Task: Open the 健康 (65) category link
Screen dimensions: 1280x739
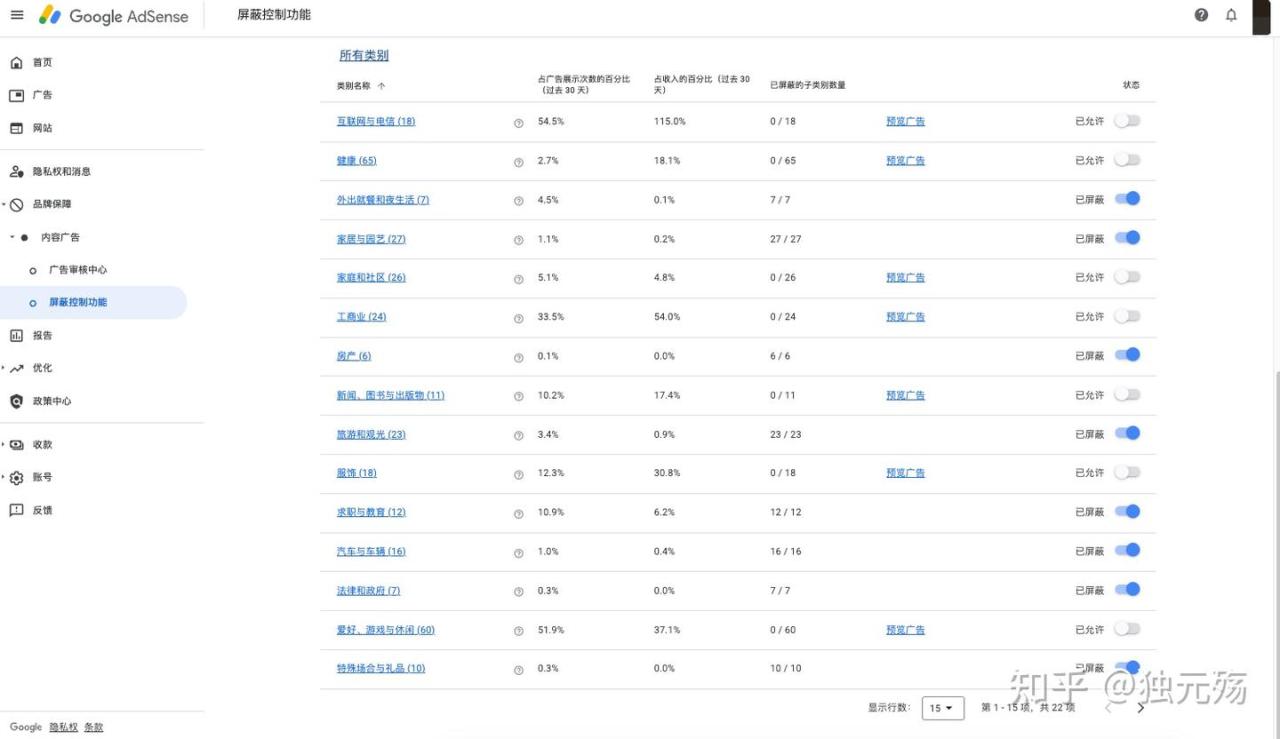Action: (x=356, y=161)
